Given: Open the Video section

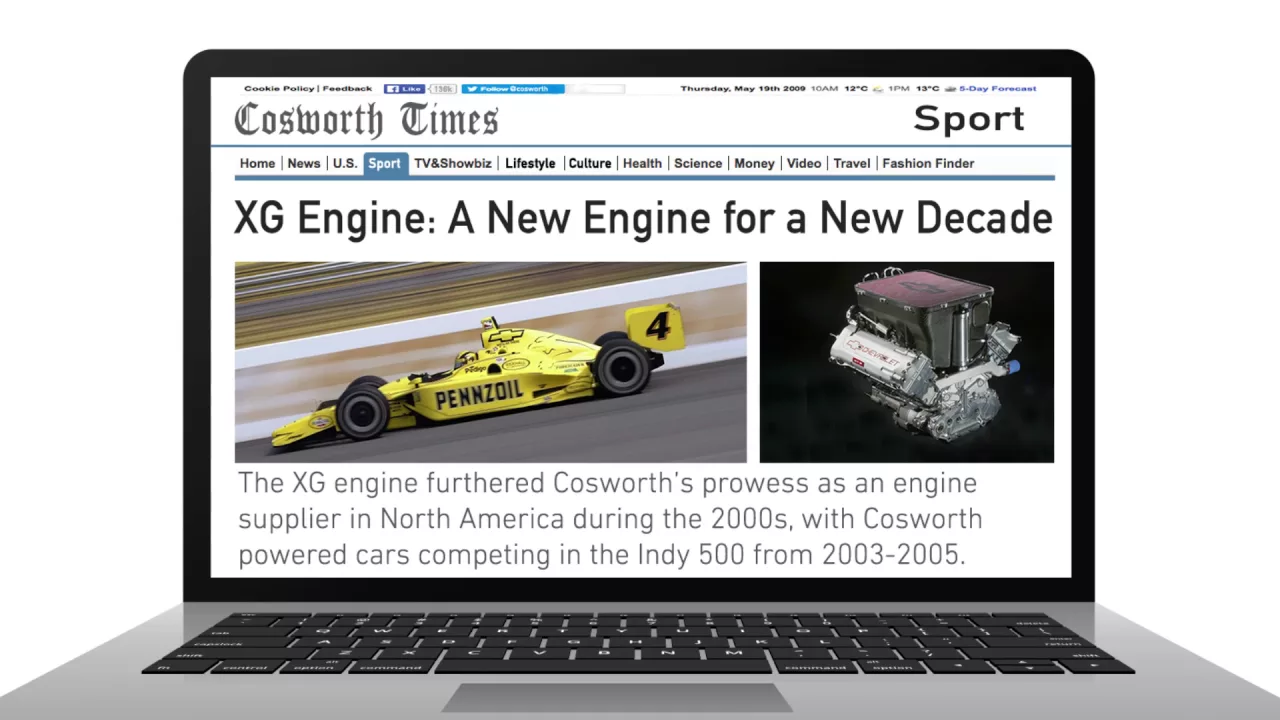Looking at the screenshot, I should (x=804, y=163).
